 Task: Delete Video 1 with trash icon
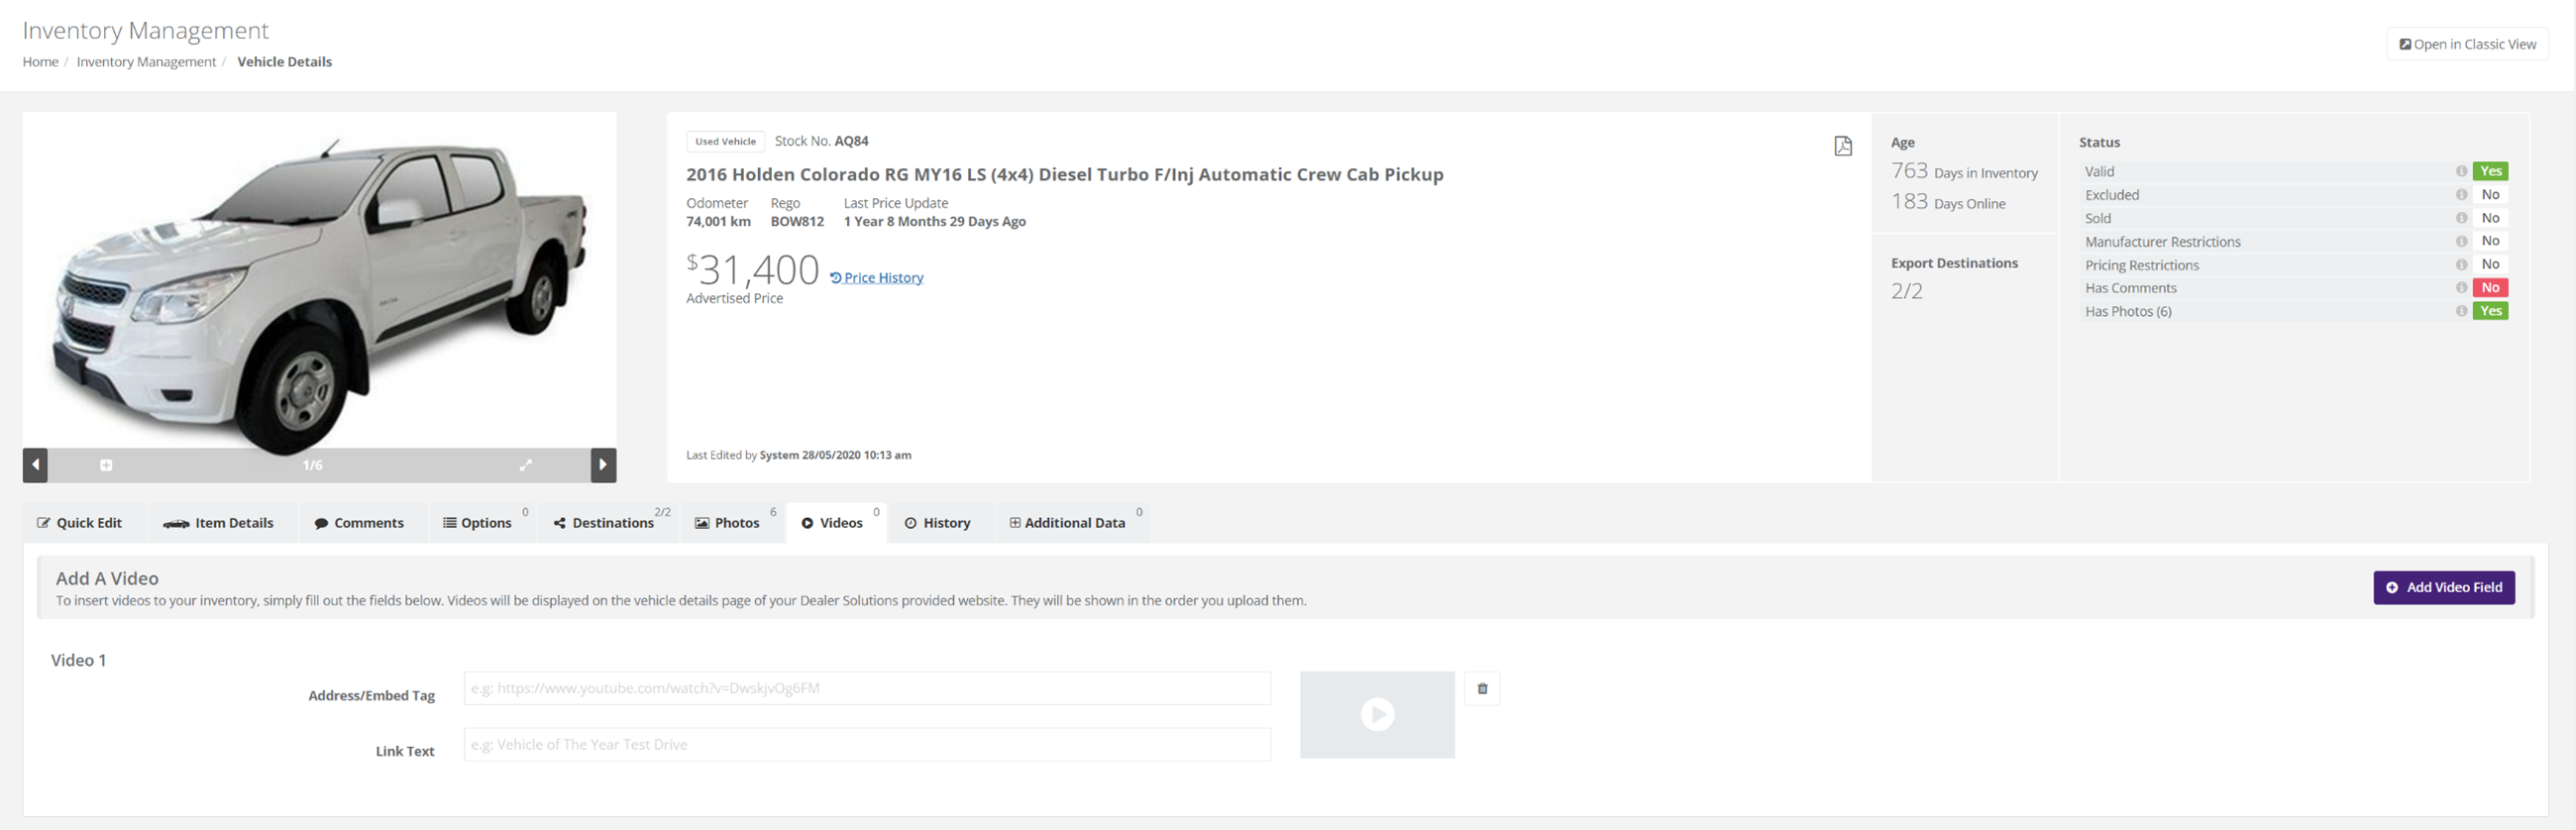point(1482,688)
